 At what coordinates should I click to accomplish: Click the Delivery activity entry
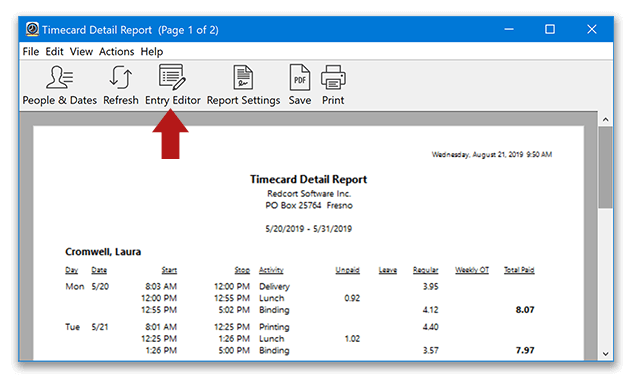click(x=274, y=287)
